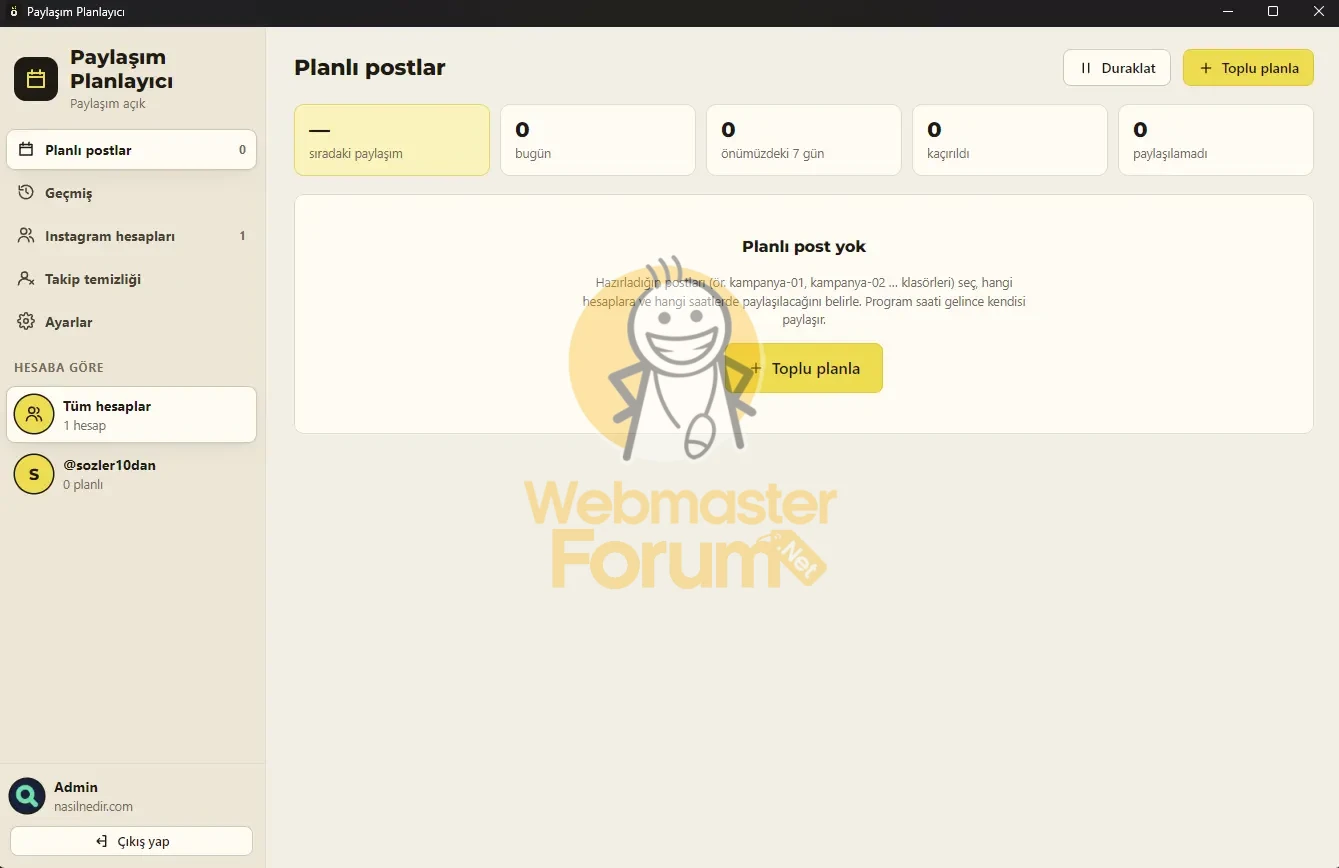Maximize the Paylaşım Planlayıcı window
1339x868 pixels.
(1273, 12)
